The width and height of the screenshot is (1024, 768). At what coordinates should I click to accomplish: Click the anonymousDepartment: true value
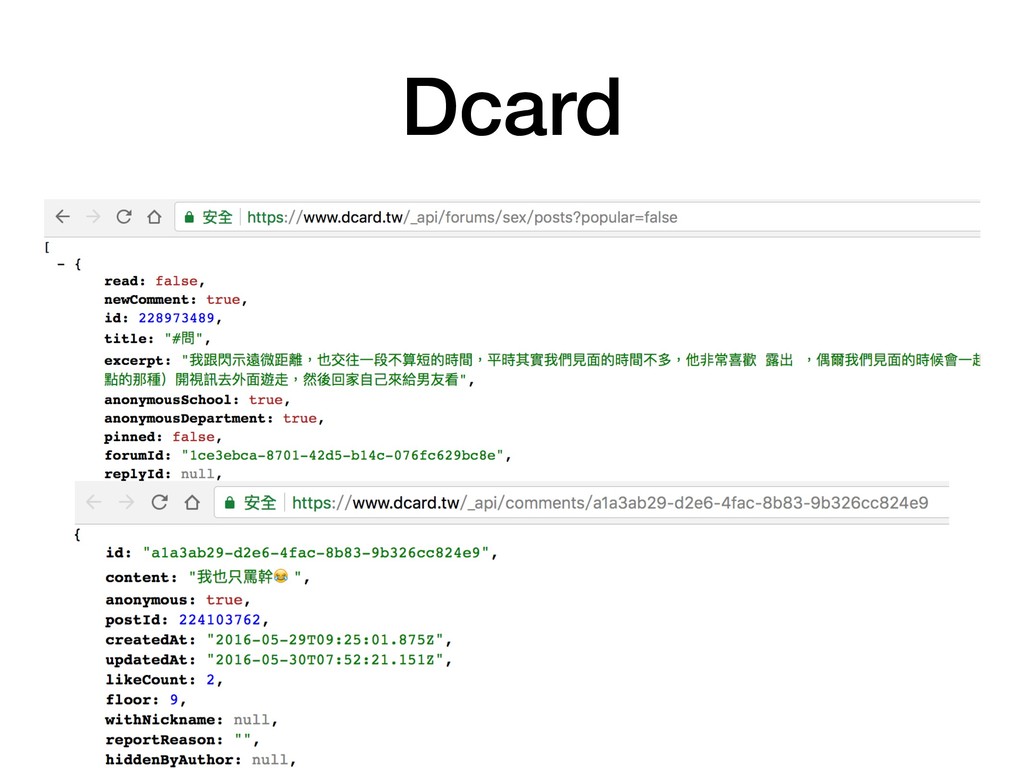[300, 418]
